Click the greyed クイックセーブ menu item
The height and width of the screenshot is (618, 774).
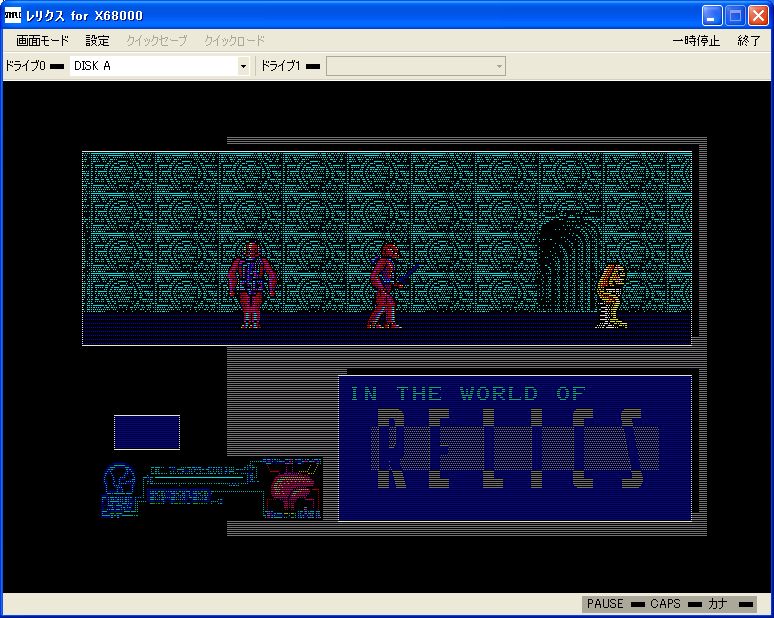point(156,40)
